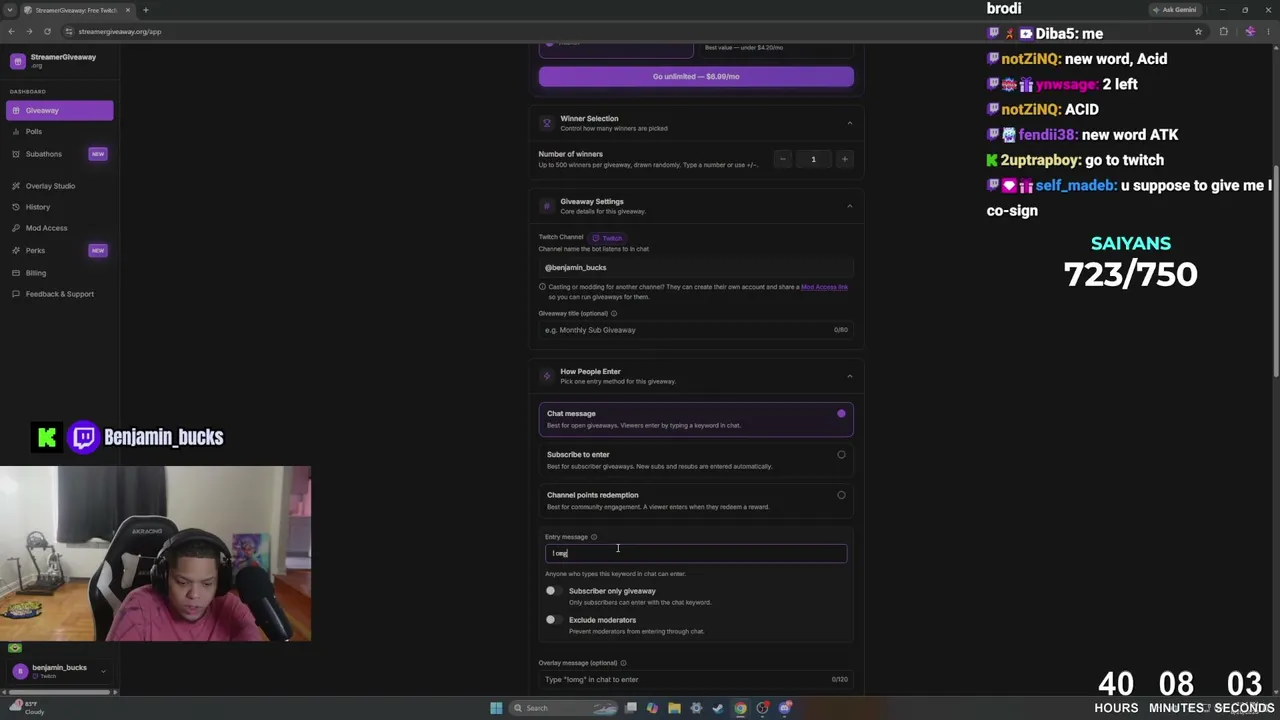Click the StreamerGiveaway logo icon
The width and height of the screenshot is (1280, 720).
pos(17,61)
